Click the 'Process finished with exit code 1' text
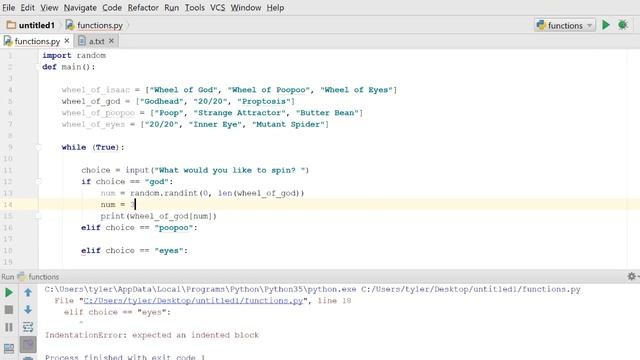Viewport: 640px width, 360px height. tap(125, 357)
